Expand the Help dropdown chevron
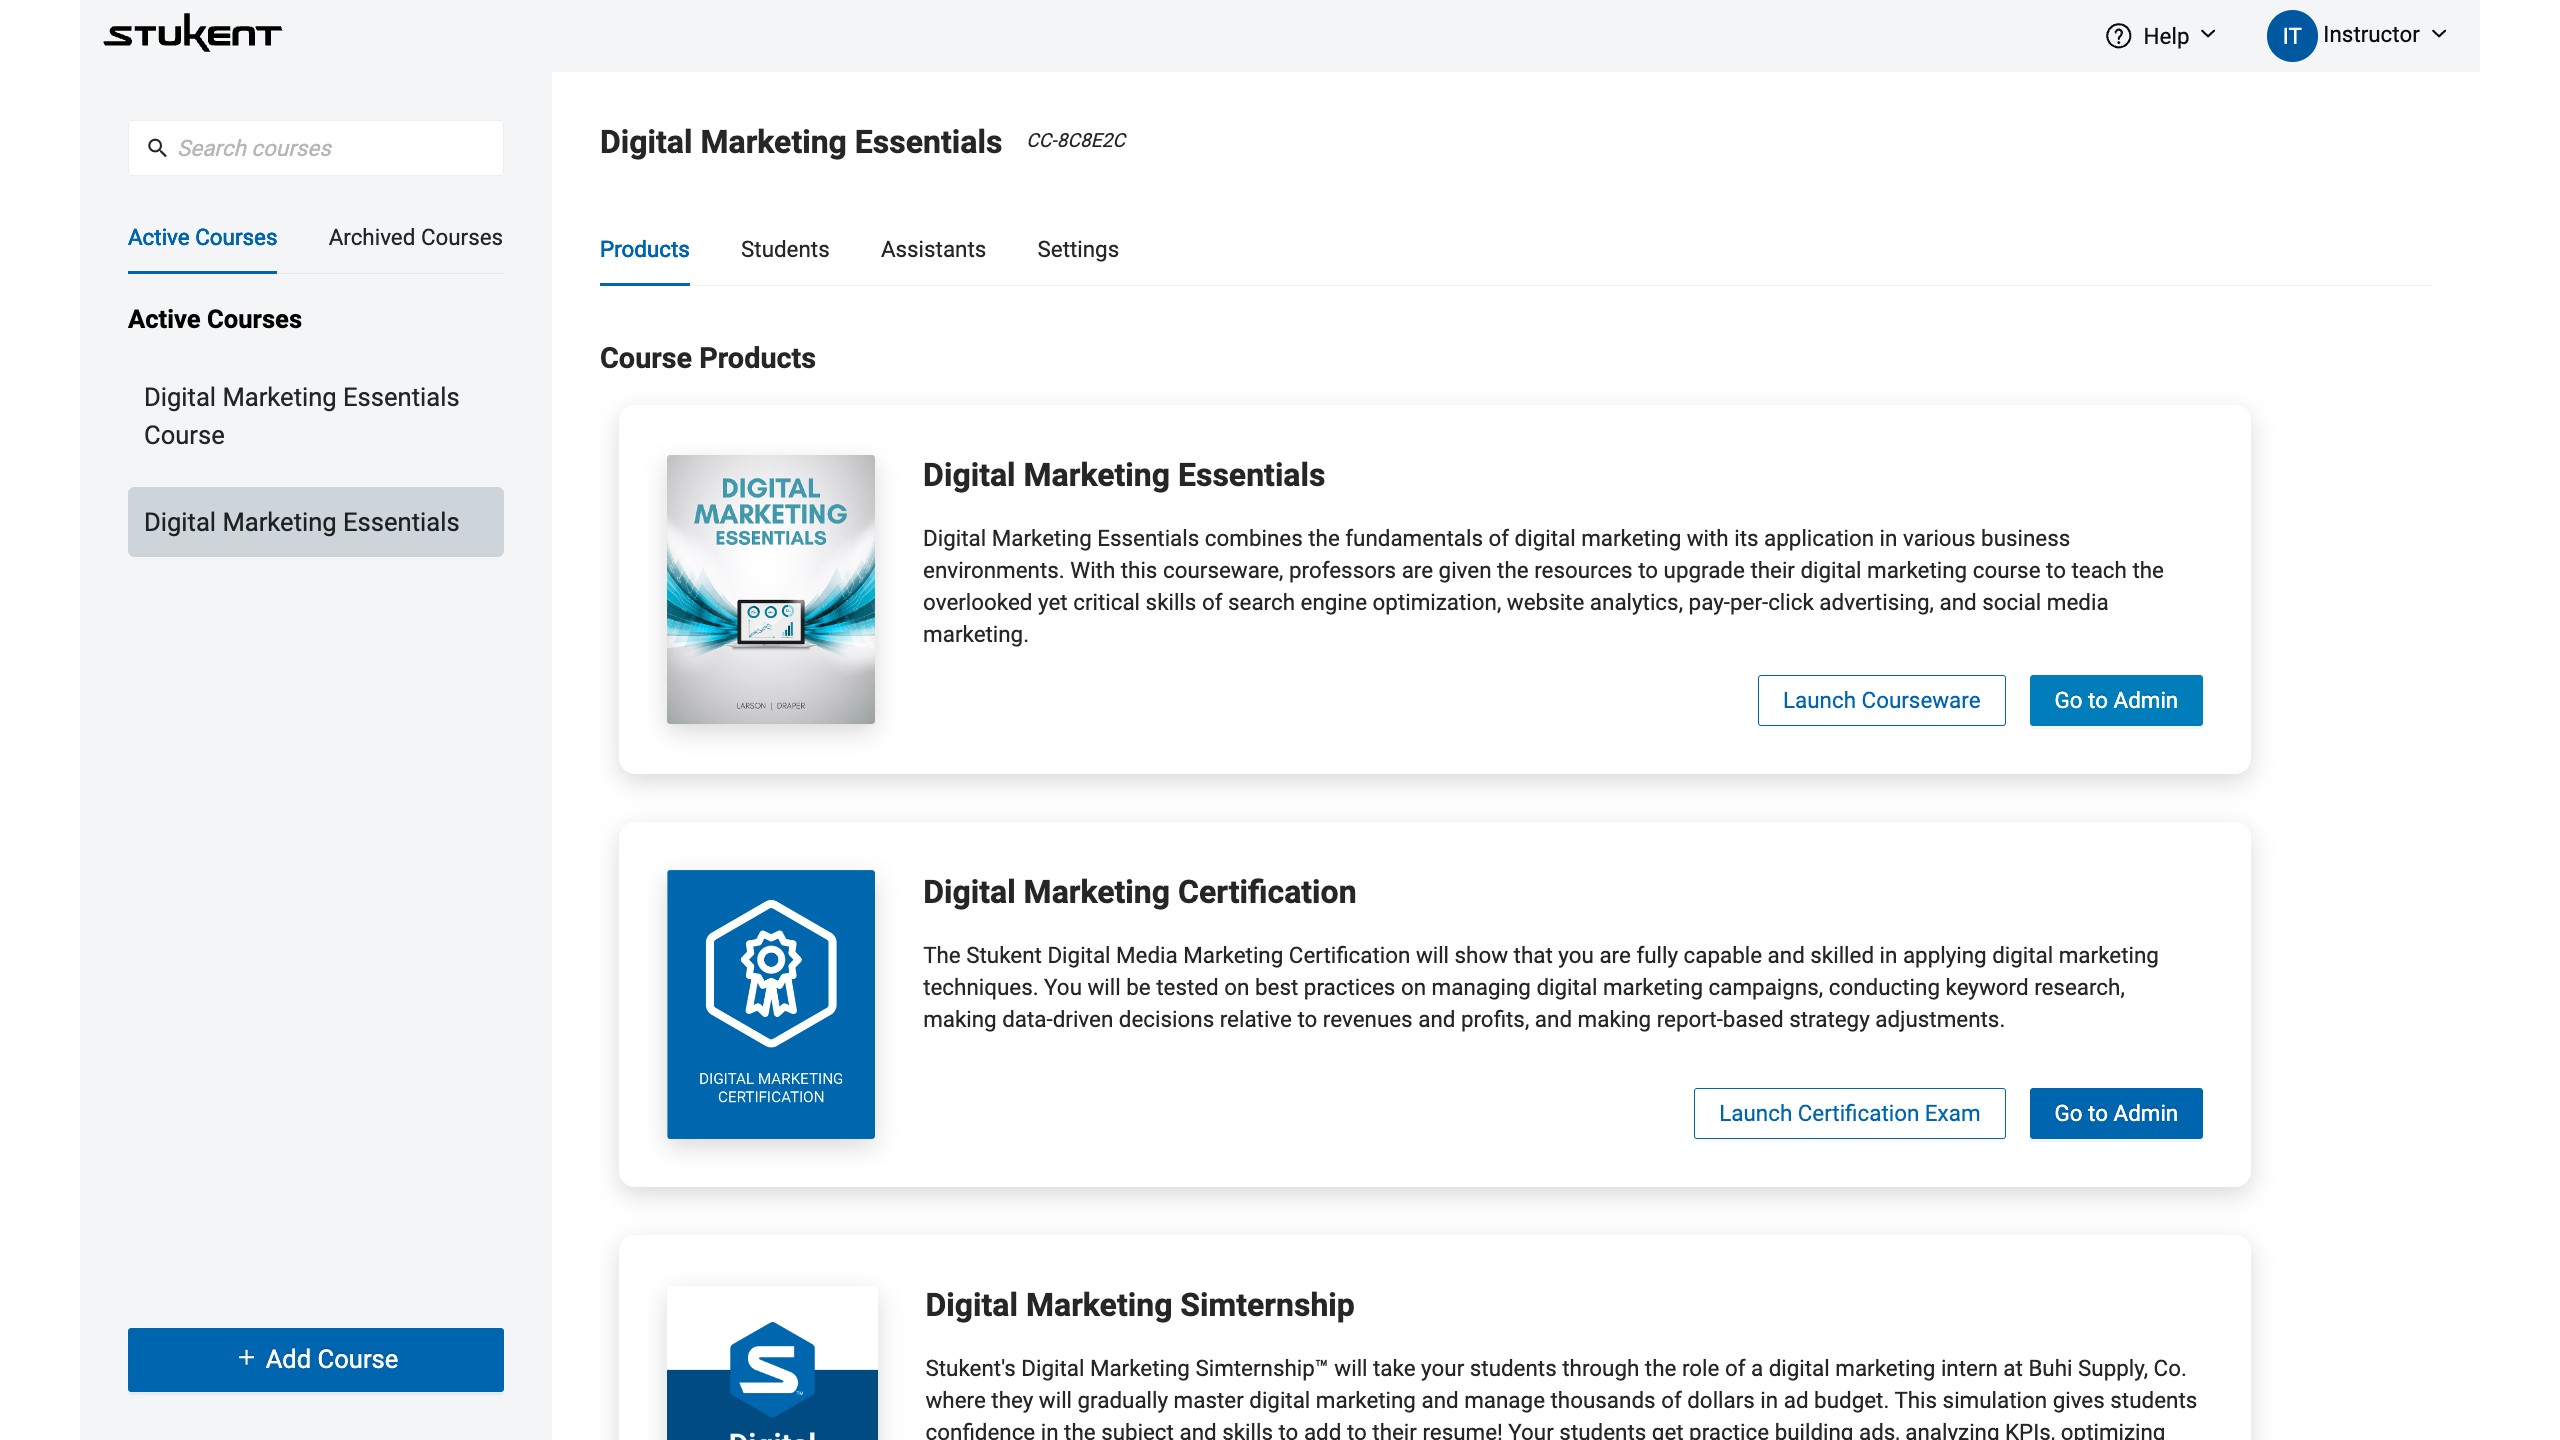 [x=2209, y=35]
